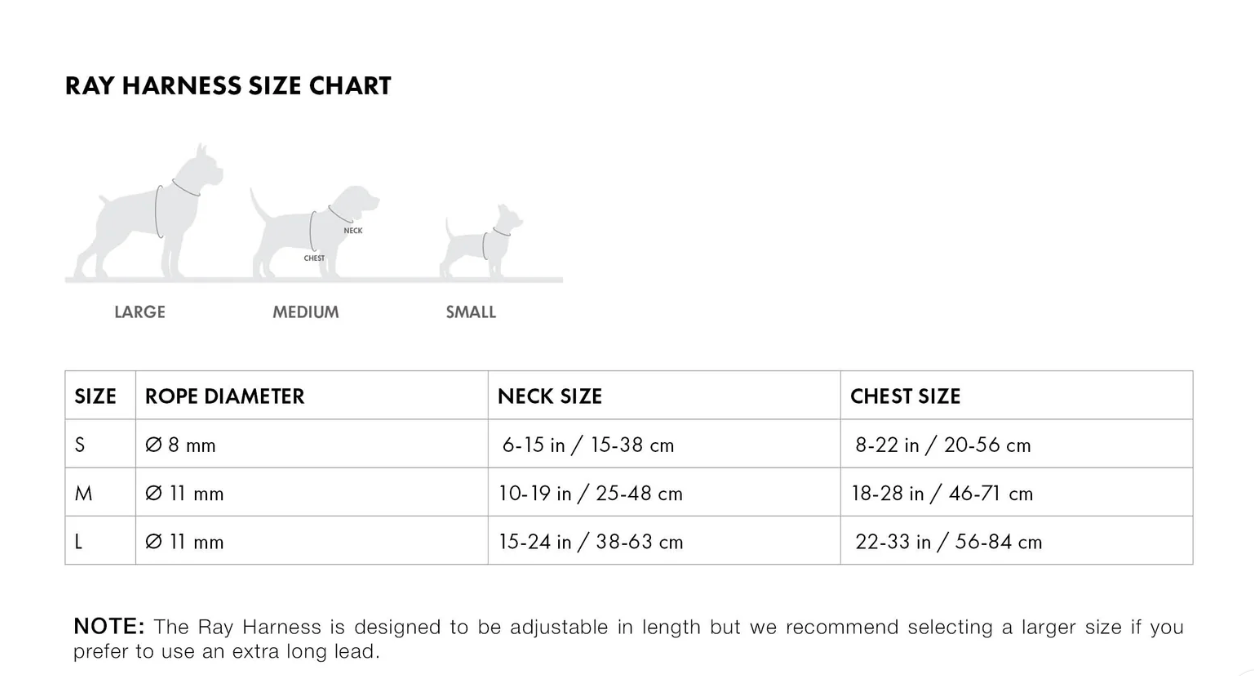1254x676 pixels.
Task: Select the 22-33 in chest size cell
Action: pos(1017,541)
